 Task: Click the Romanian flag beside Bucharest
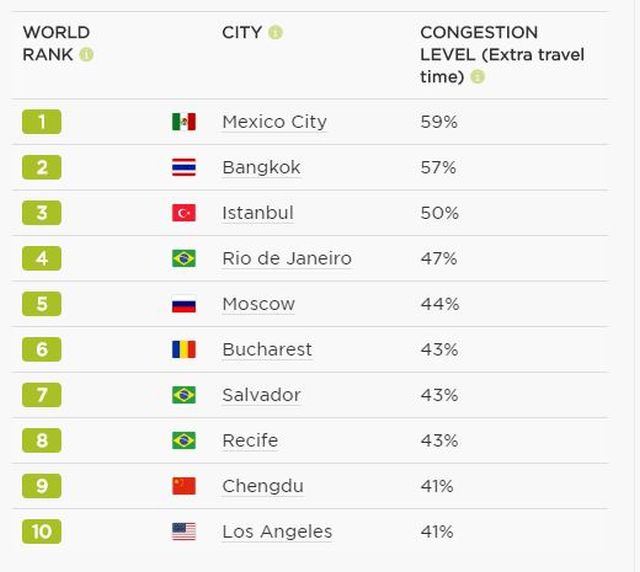[x=183, y=350]
